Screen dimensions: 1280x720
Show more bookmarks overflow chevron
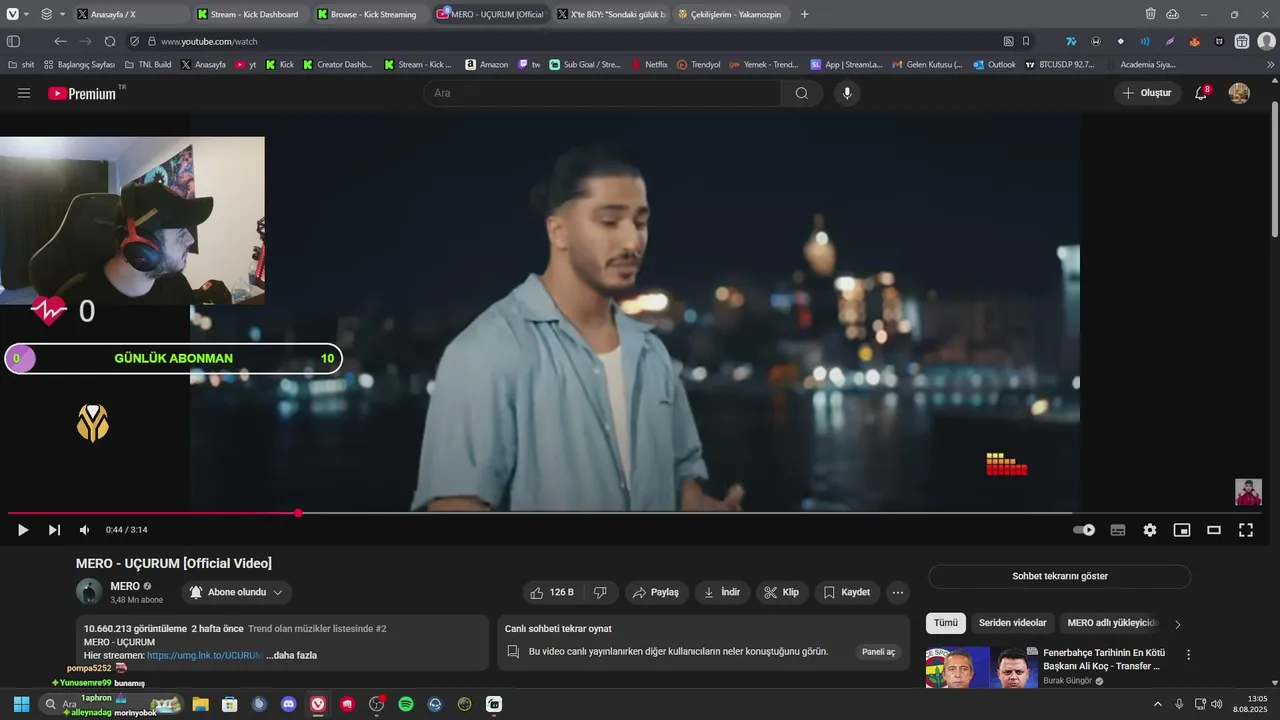pos(1270,64)
